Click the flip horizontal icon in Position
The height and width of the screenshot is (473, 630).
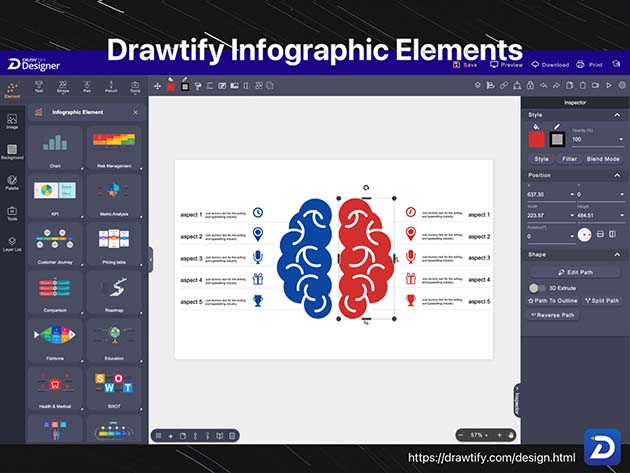[x=612, y=234]
